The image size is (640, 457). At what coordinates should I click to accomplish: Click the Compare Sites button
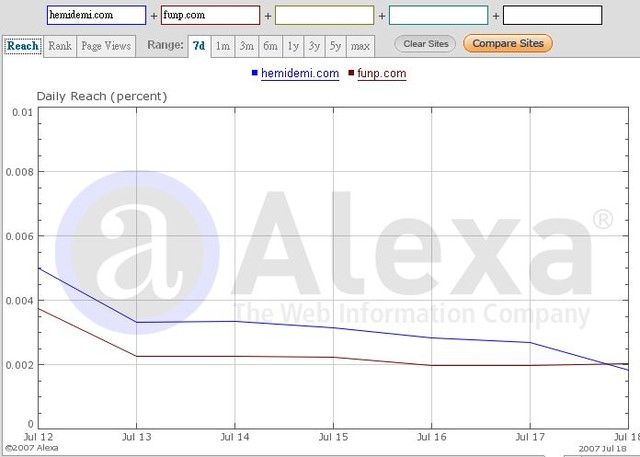coord(508,44)
